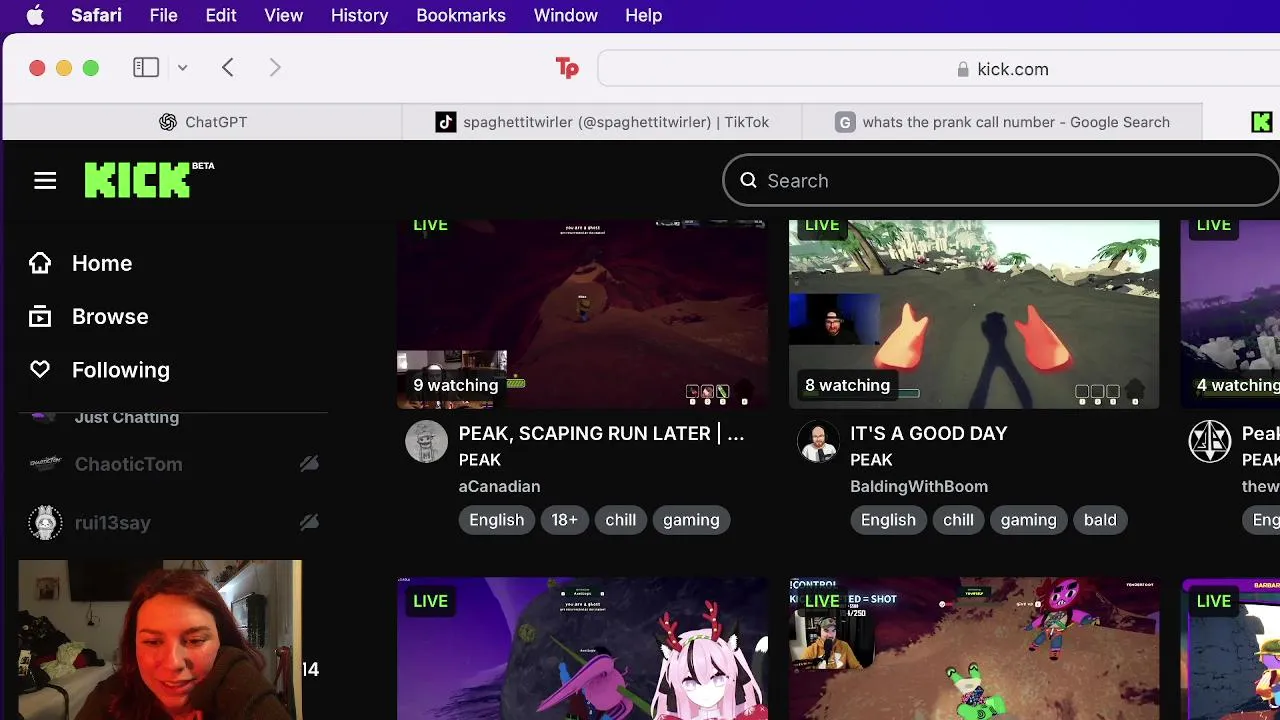1280x720 pixels.
Task: Select rui13say in the sidebar
Action: click(113, 523)
